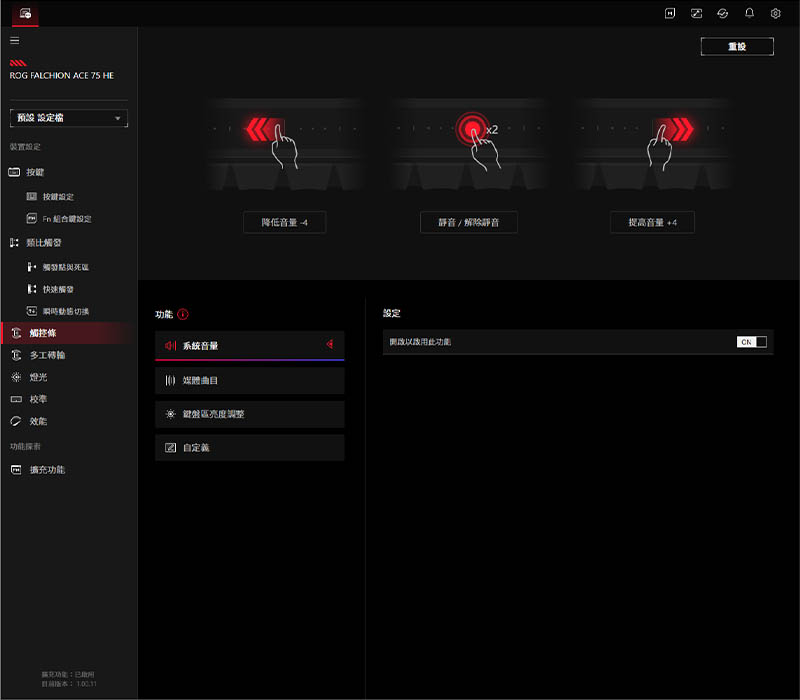The height and width of the screenshot is (700, 800).
Task: Open the 預設 設定檔 profile dropdown
Action: click(x=69, y=118)
